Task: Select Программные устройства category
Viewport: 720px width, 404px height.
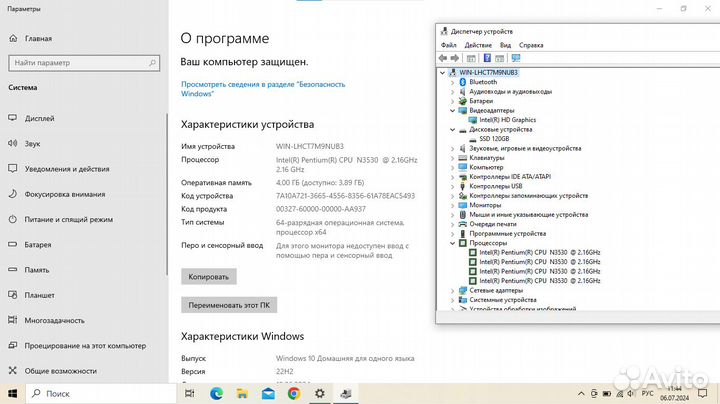Action: [507, 233]
